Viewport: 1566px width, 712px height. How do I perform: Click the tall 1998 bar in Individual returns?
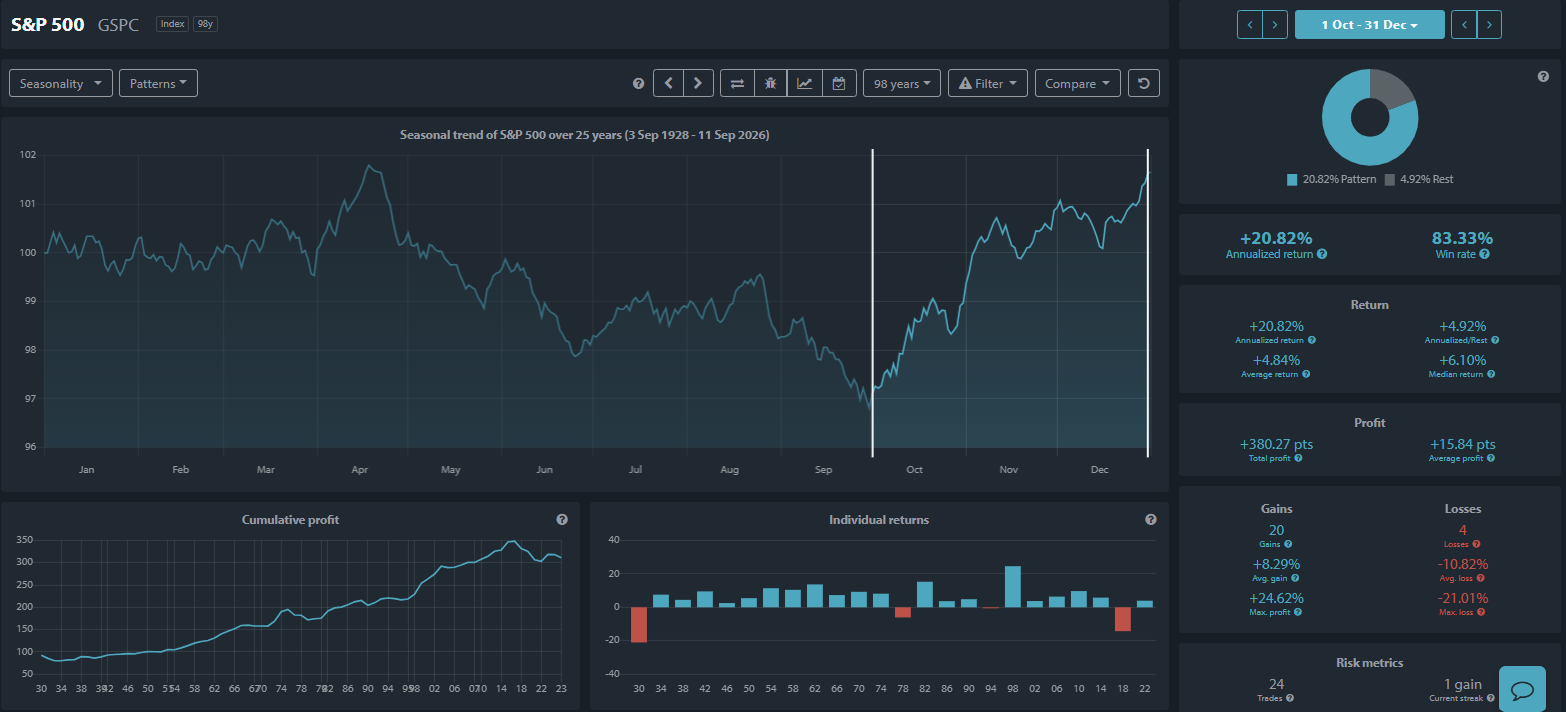click(1012, 586)
